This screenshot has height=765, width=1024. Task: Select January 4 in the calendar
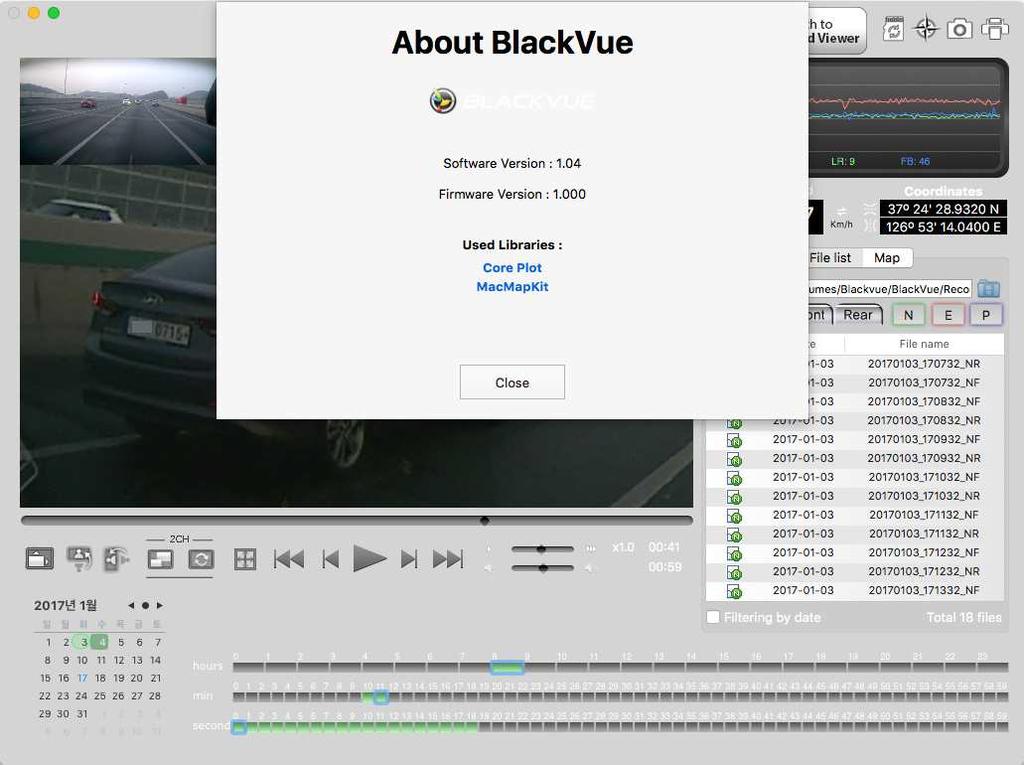click(x=101, y=642)
